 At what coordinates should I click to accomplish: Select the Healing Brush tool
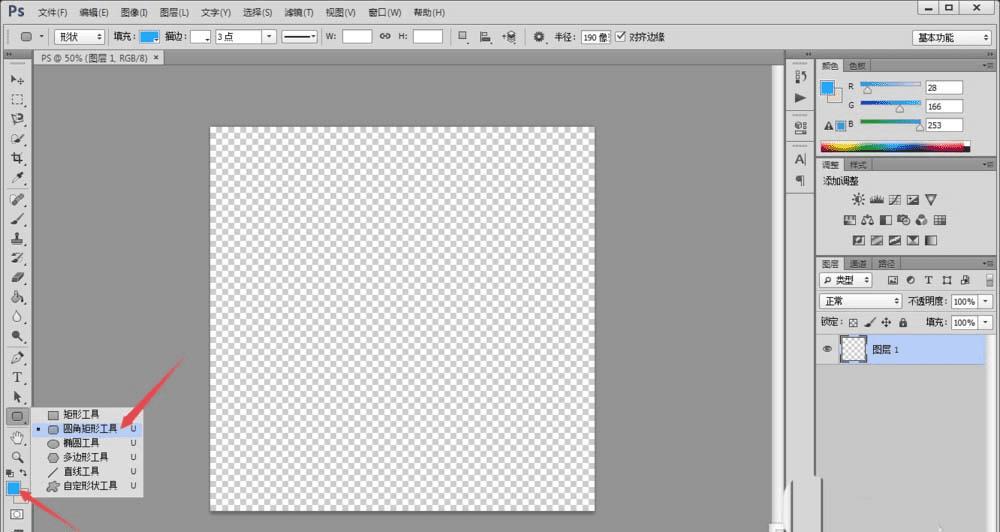17,200
